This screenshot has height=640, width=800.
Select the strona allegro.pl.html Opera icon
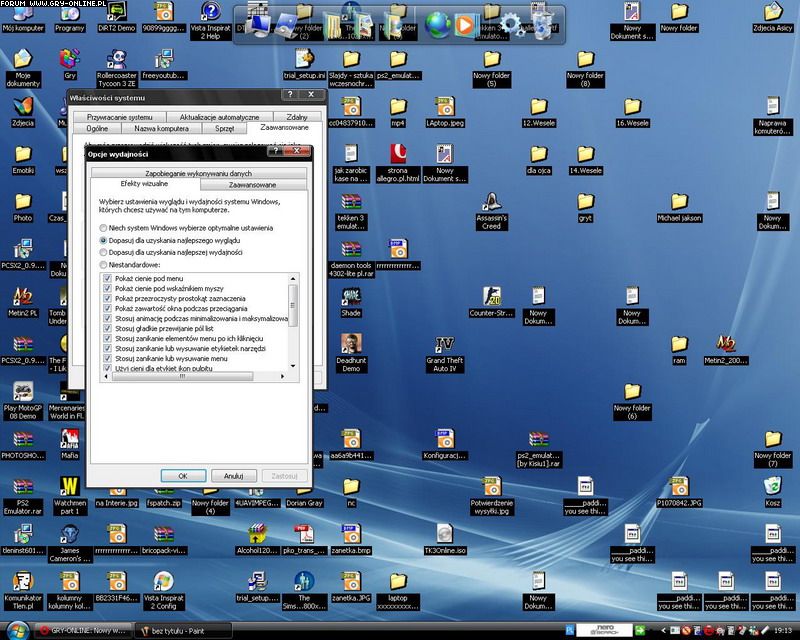click(397, 163)
